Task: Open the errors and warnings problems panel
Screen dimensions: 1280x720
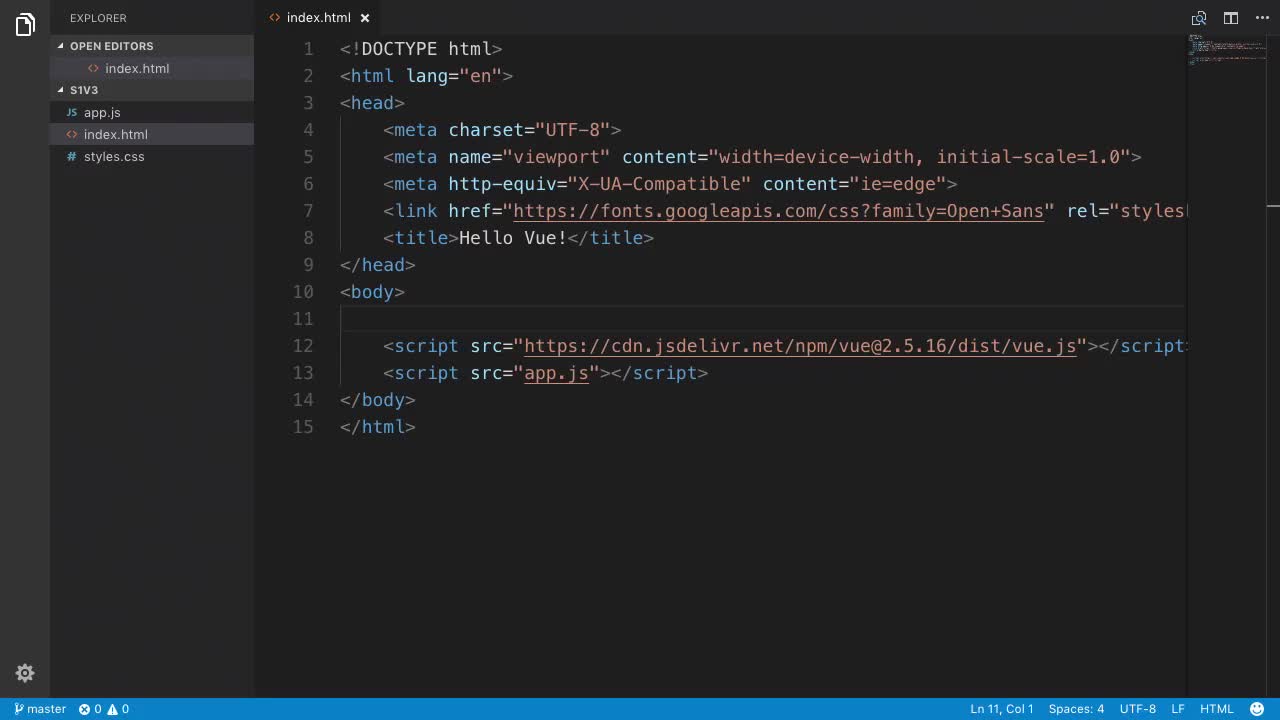Action: 104,709
